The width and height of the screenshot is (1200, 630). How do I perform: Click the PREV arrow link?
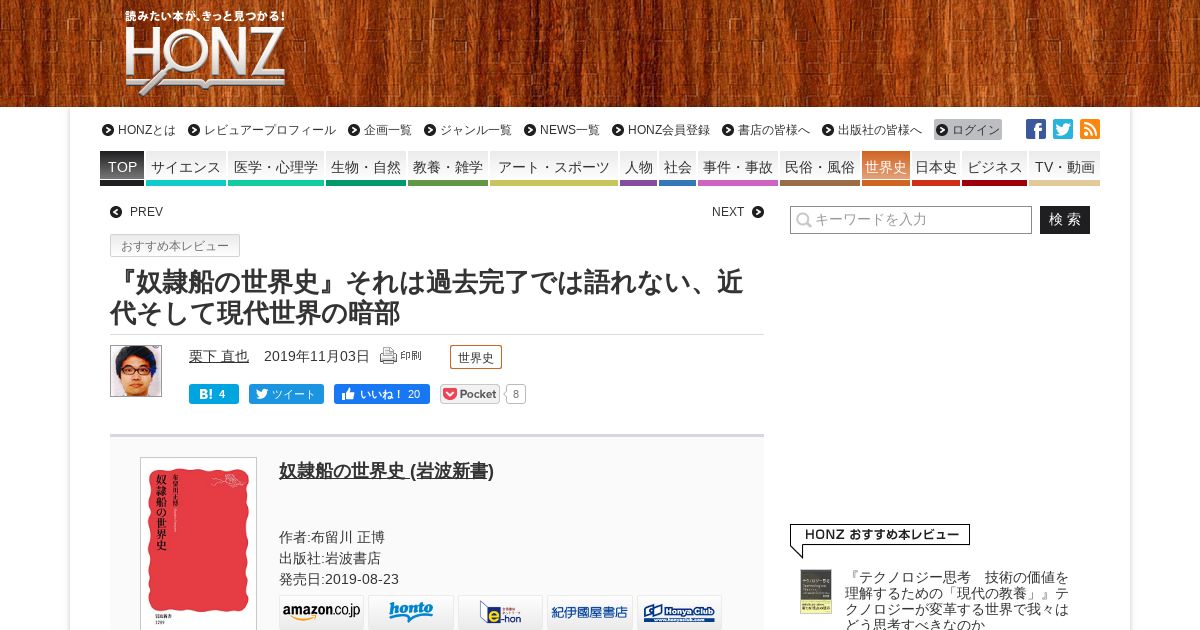click(x=137, y=212)
